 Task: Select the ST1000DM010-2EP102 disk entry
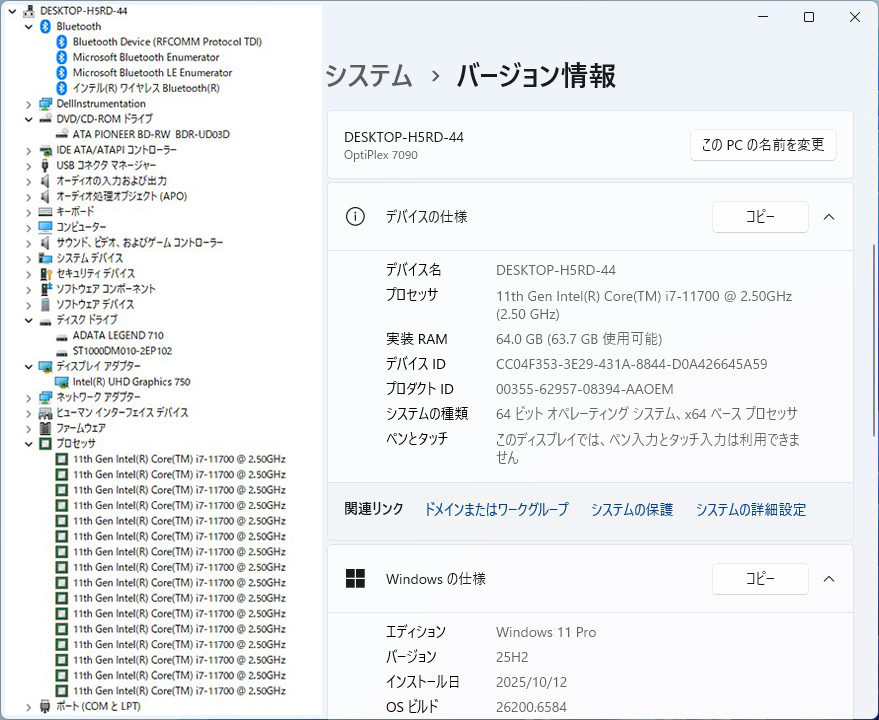click(122, 351)
